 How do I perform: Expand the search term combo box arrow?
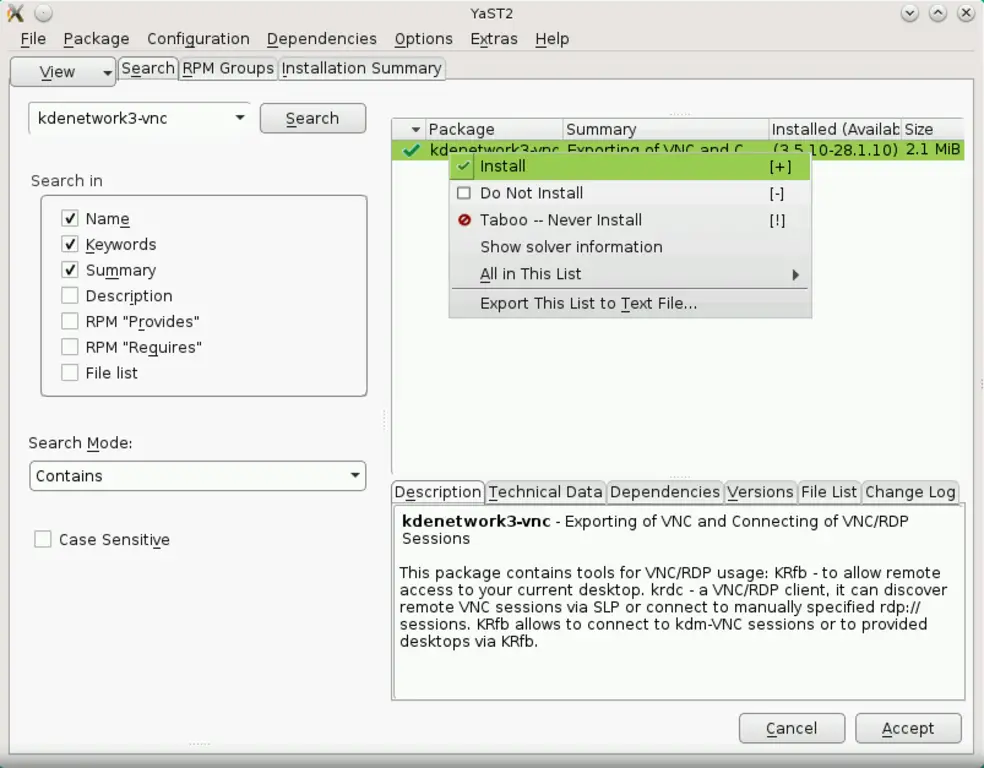(x=240, y=118)
